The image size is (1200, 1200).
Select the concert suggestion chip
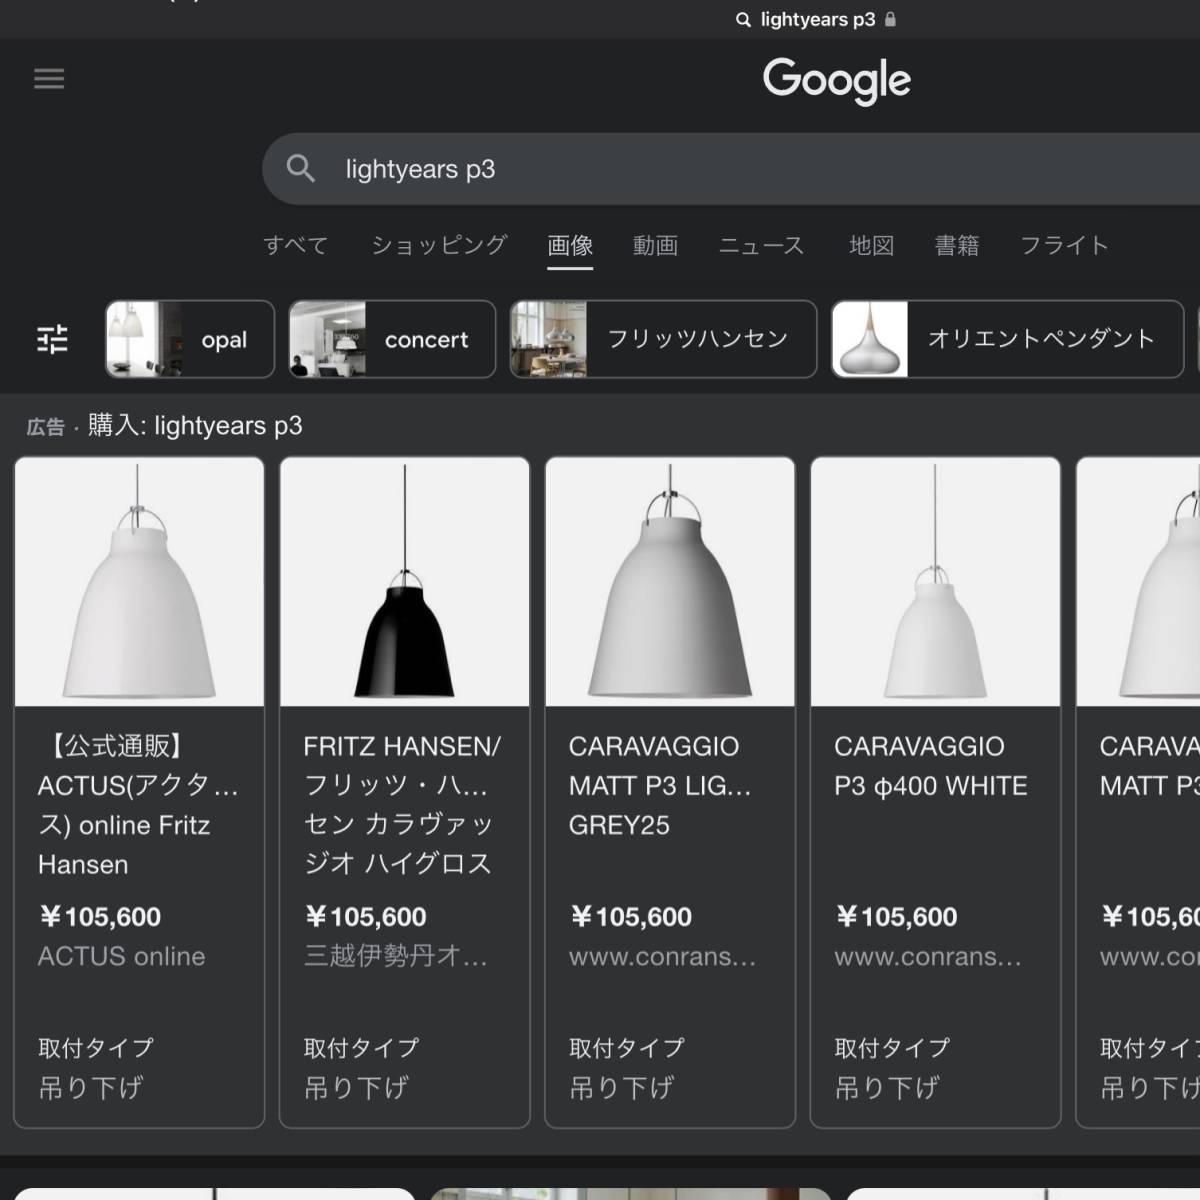(392, 339)
